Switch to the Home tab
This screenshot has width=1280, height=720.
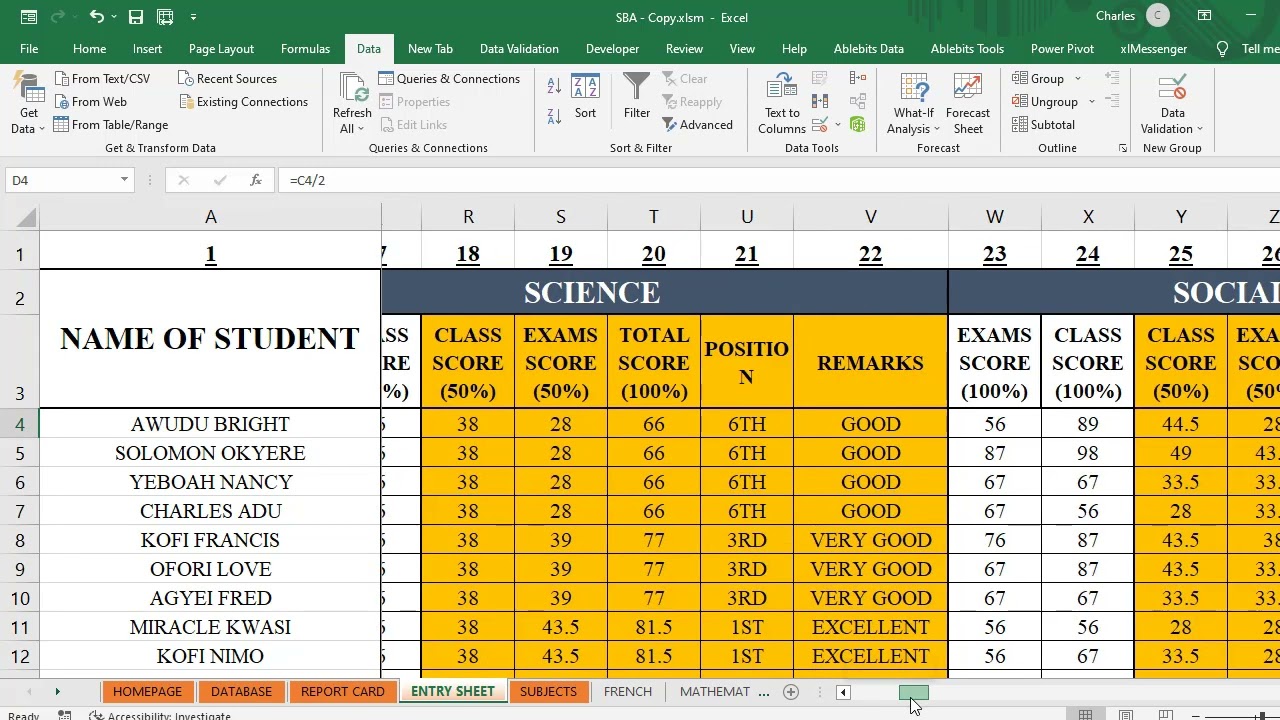click(x=89, y=48)
